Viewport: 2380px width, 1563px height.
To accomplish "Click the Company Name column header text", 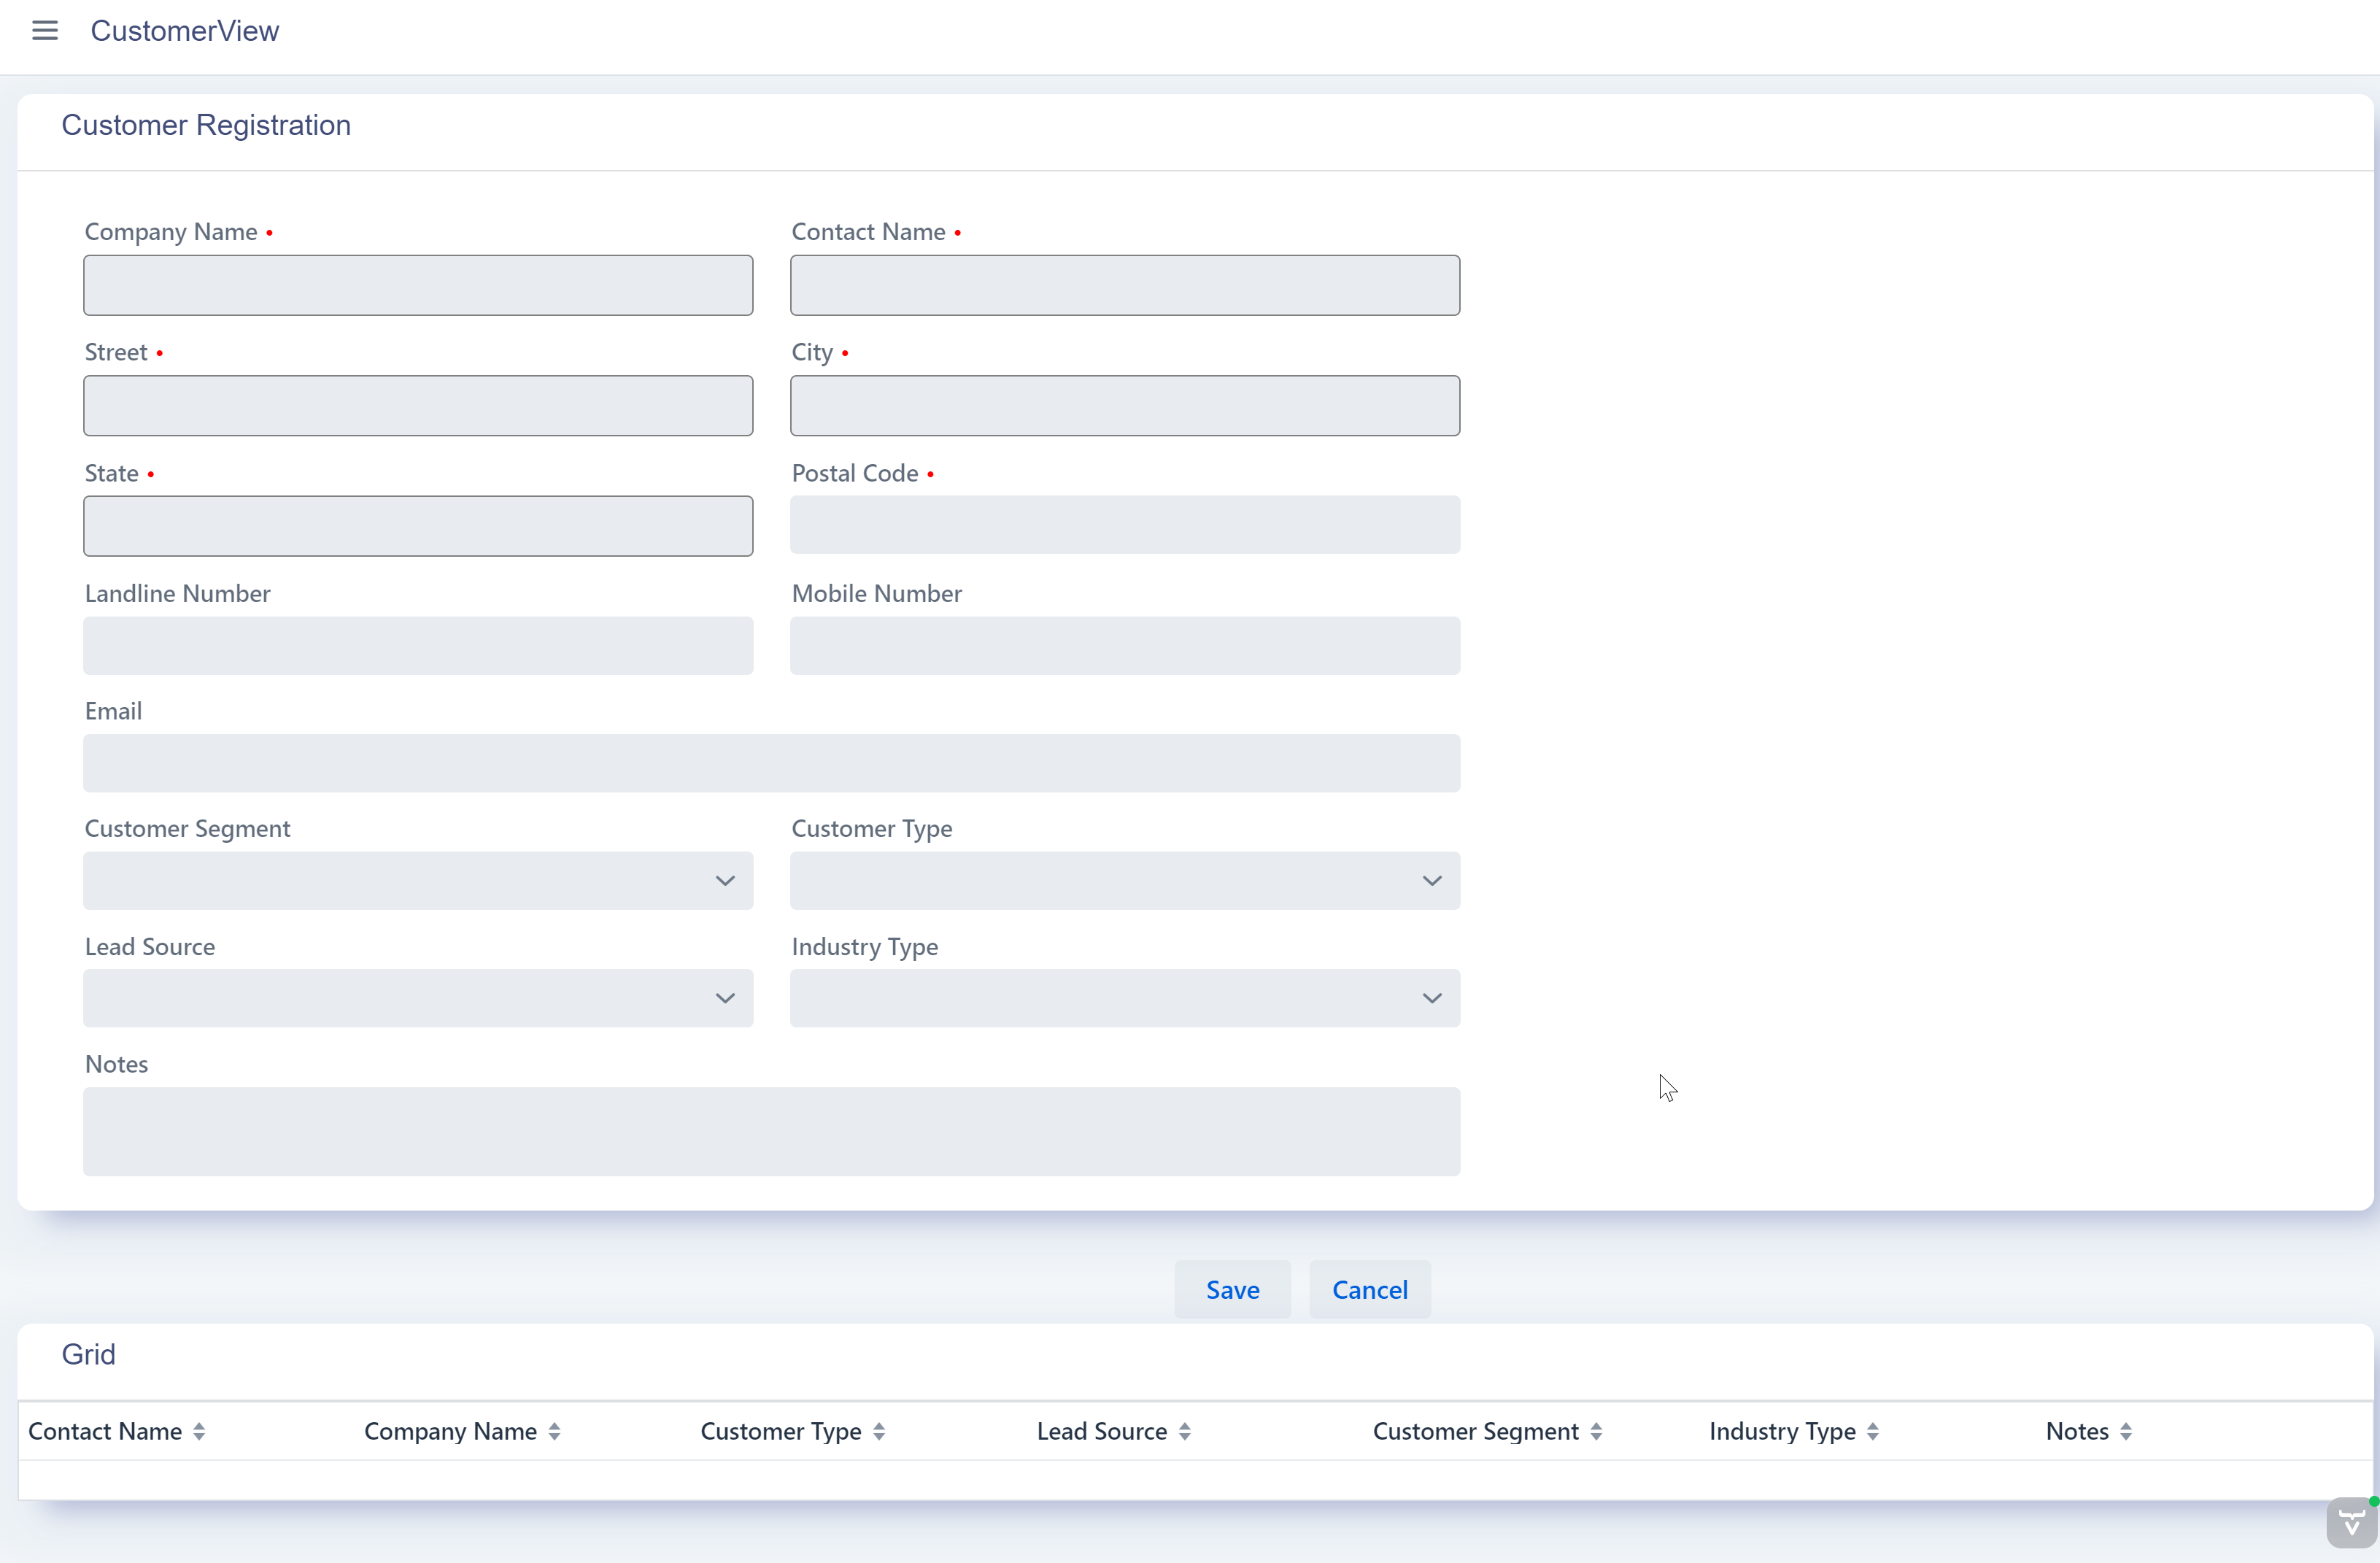I will pyautogui.click(x=451, y=1431).
